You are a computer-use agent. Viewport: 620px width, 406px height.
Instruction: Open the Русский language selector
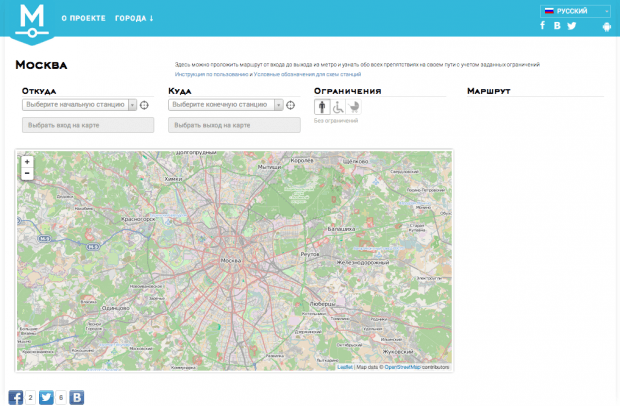click(x=575, y=11)
